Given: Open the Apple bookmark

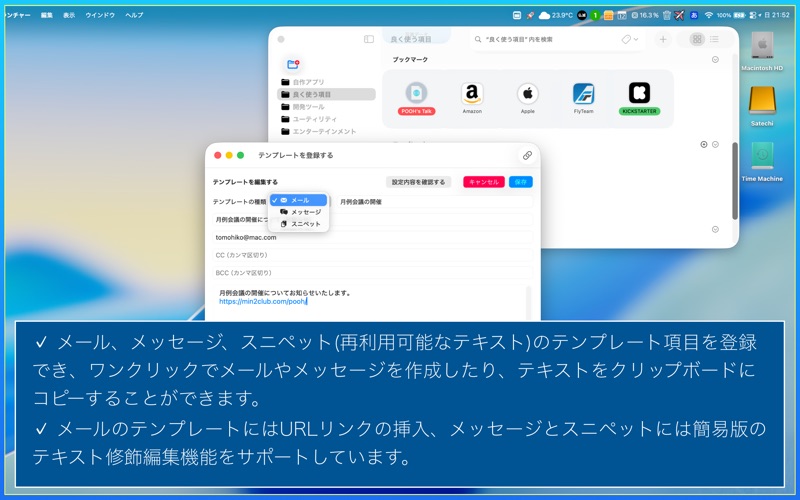Looking at the screenshot, I should [x=528, y=93].
